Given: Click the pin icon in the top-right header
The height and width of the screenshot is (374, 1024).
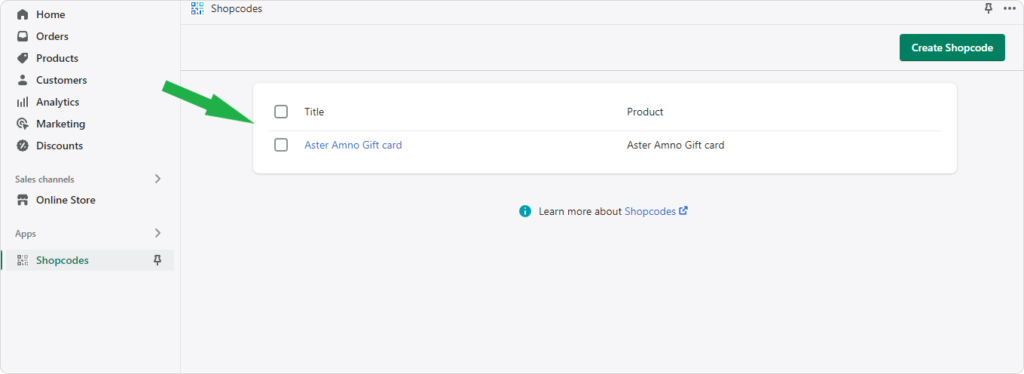Looking at the screenshot, I should pos(988,8).
